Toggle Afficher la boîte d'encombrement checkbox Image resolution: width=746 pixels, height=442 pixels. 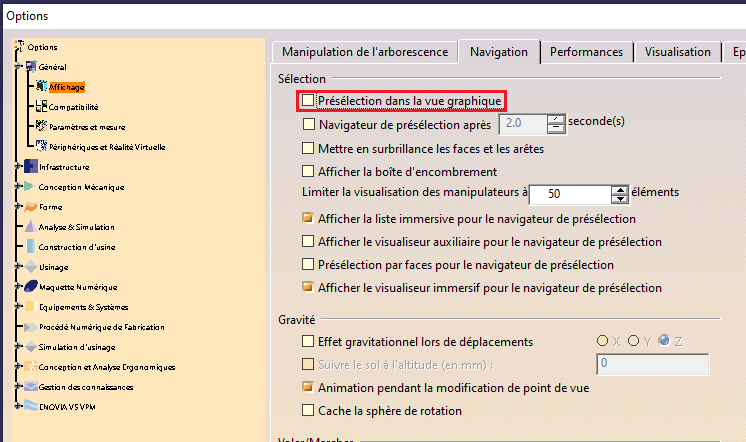coord(308,170)
